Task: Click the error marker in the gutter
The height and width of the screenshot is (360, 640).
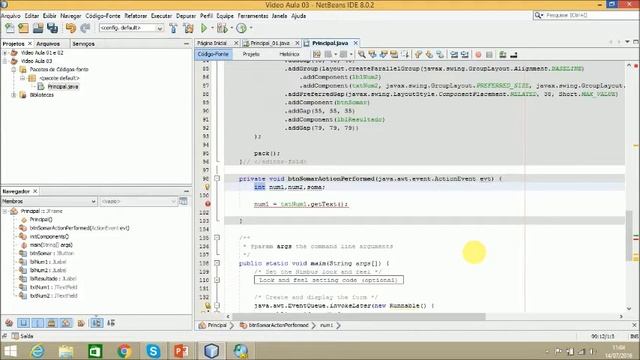Action: click(207, 204)
